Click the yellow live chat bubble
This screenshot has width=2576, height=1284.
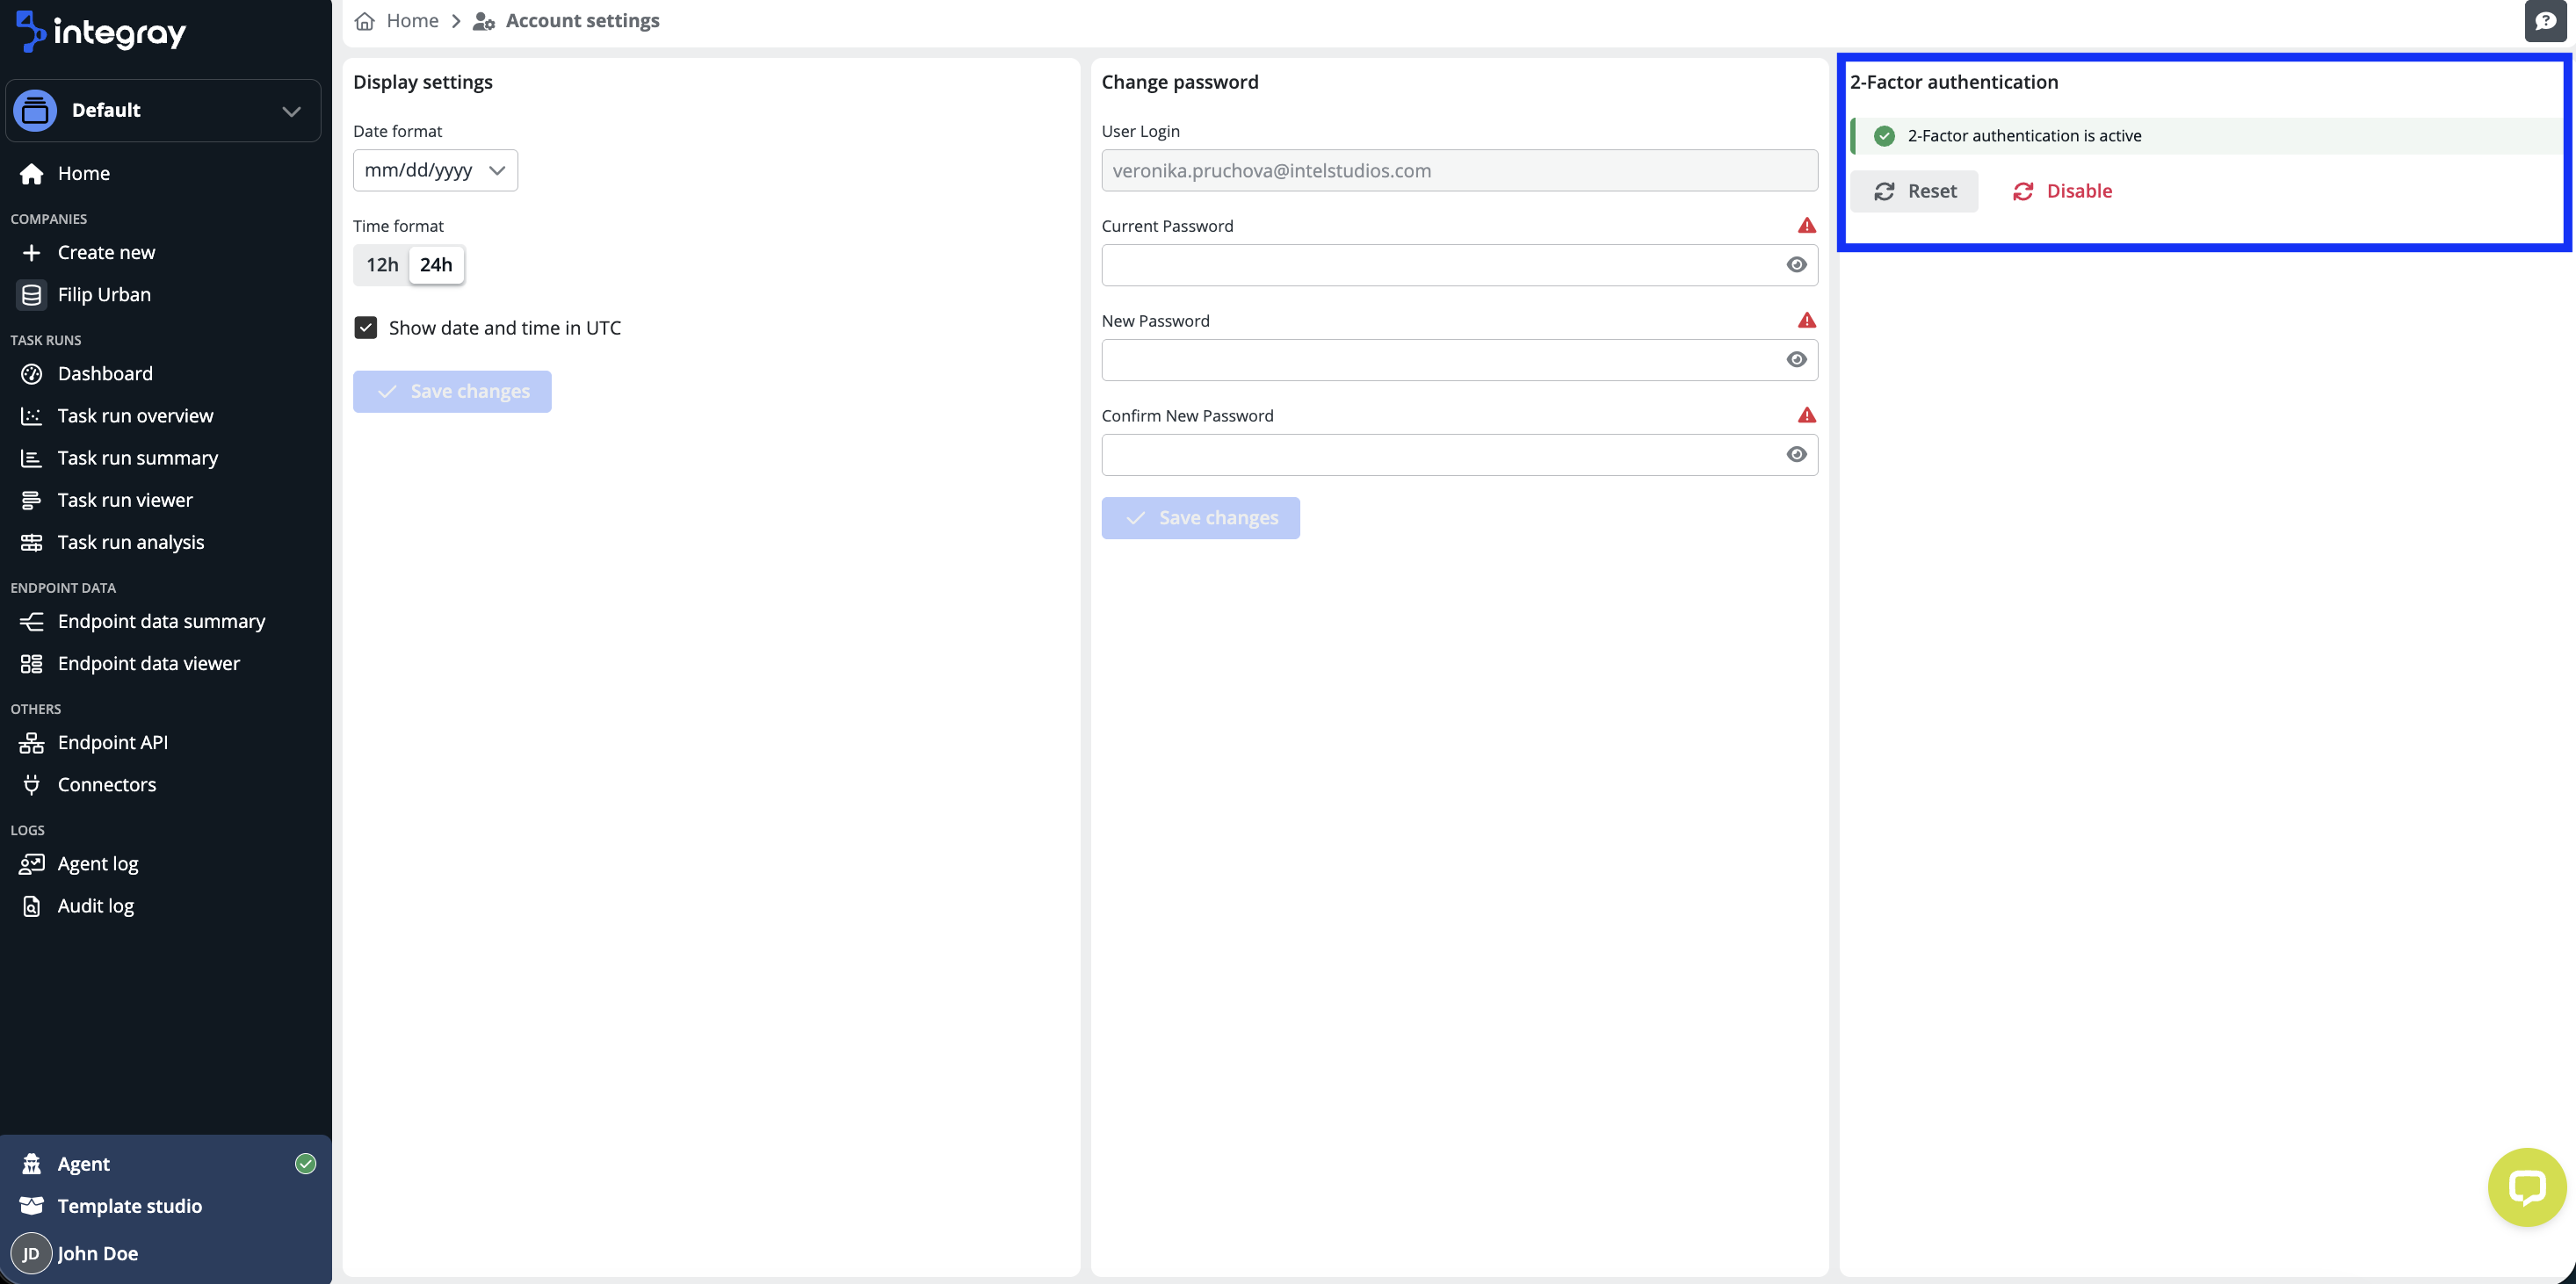(x=2526, y=1187)
